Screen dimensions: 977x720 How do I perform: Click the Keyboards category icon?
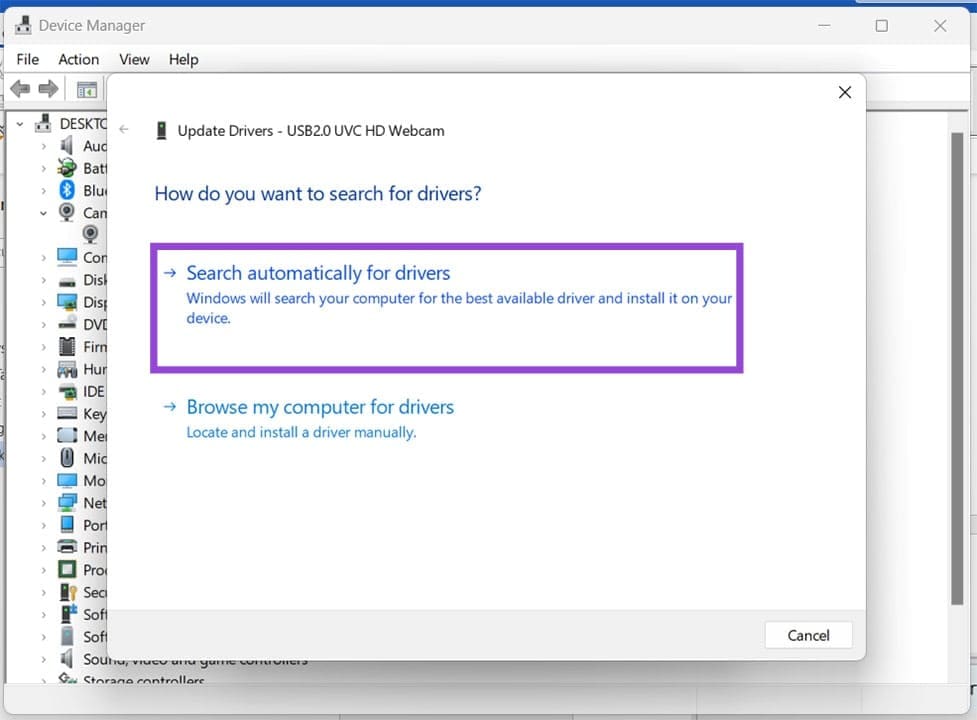coord(65,413)
